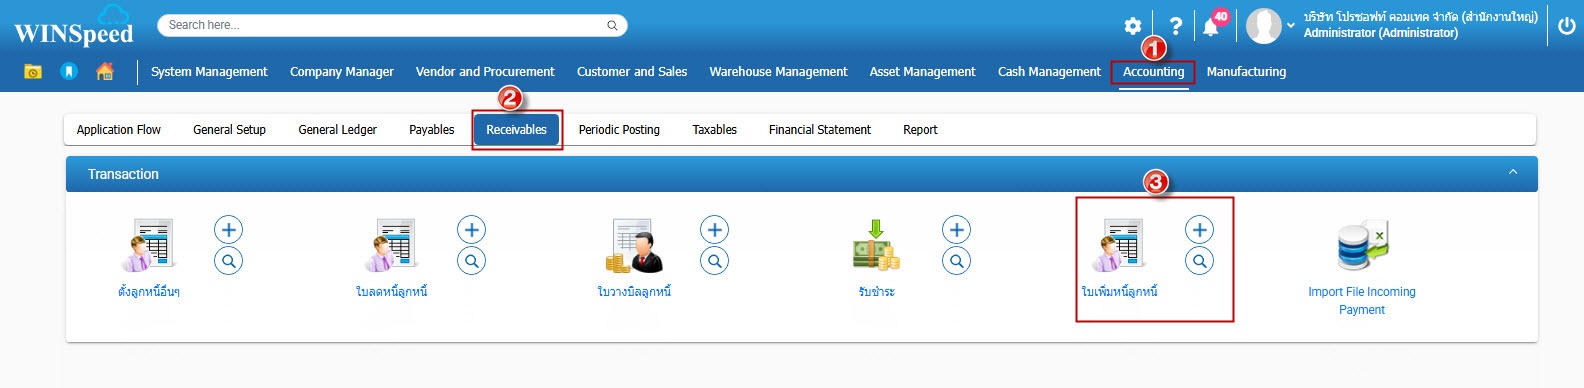
Task: Click the ใบเพิ่มหนี้ลูกหนี้ document icon
Action: coord(1119,245)
